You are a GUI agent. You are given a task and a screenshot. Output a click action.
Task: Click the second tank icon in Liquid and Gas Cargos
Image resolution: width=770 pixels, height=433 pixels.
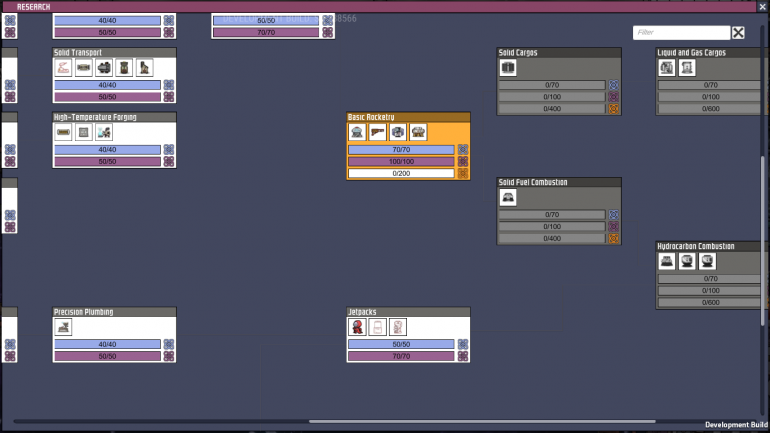(x=687, y=68)
